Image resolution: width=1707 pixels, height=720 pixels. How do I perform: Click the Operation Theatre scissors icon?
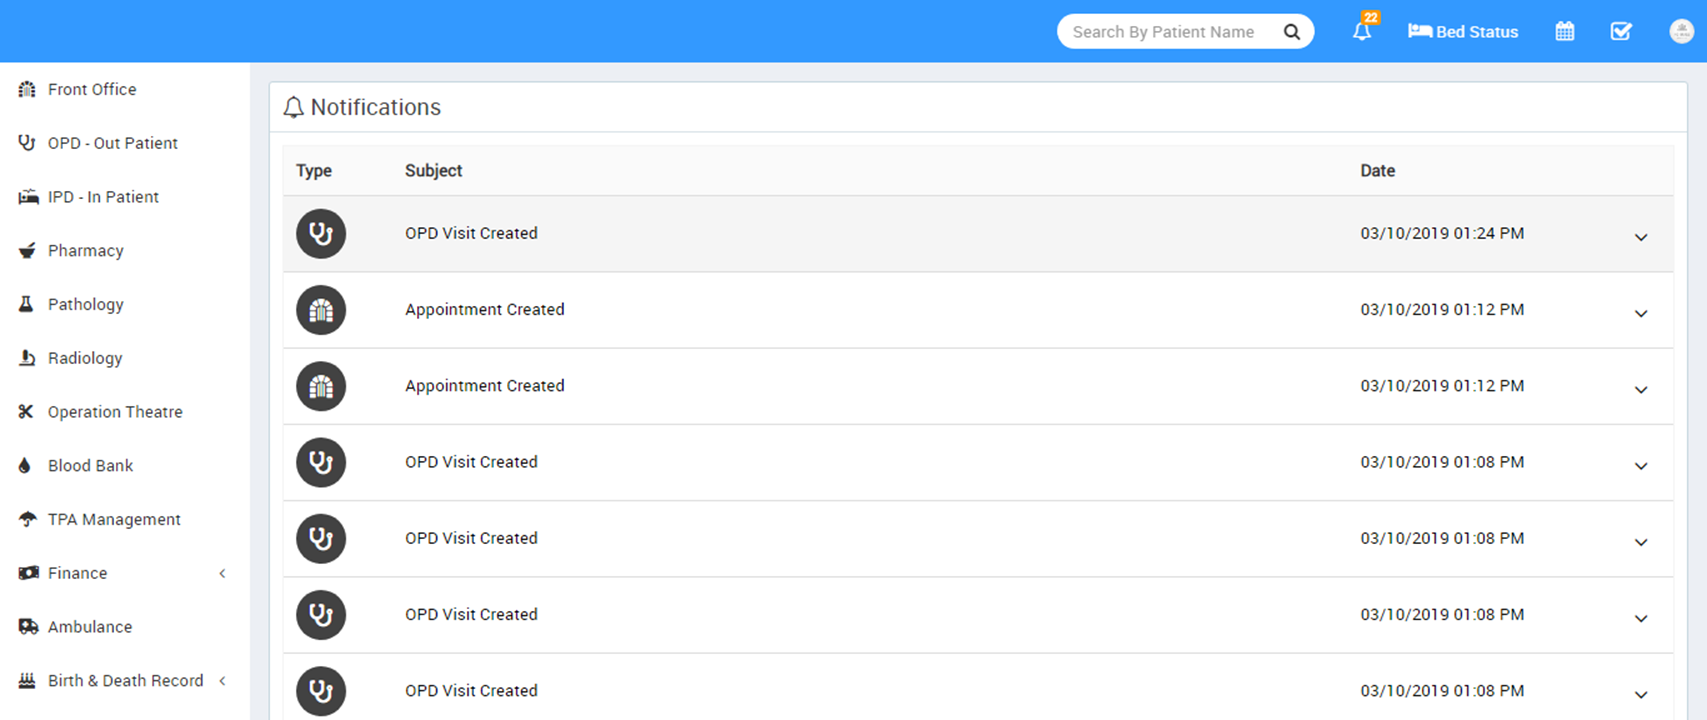click(27, 412)
